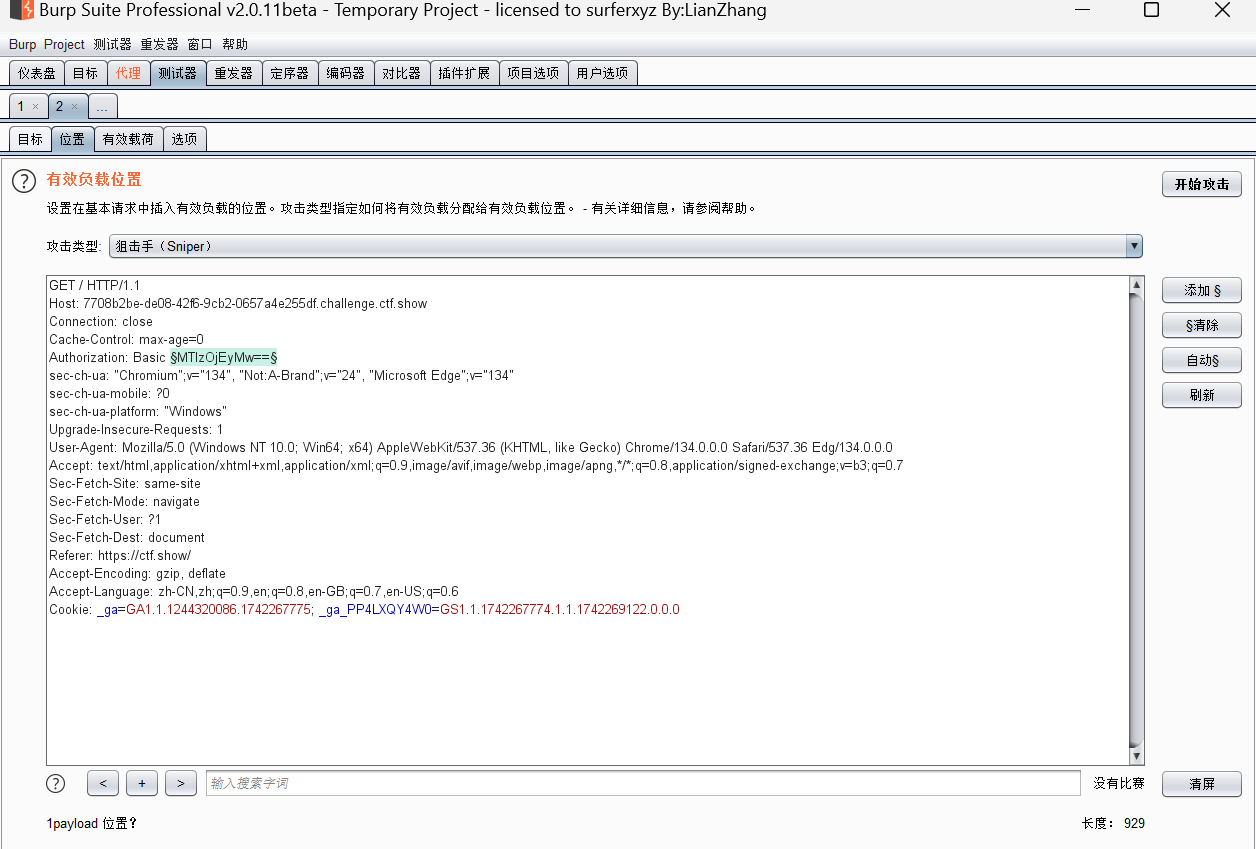Open the 攻击类型 Sniper dropdown
The image size is (1256, 849).
[626, 246]
